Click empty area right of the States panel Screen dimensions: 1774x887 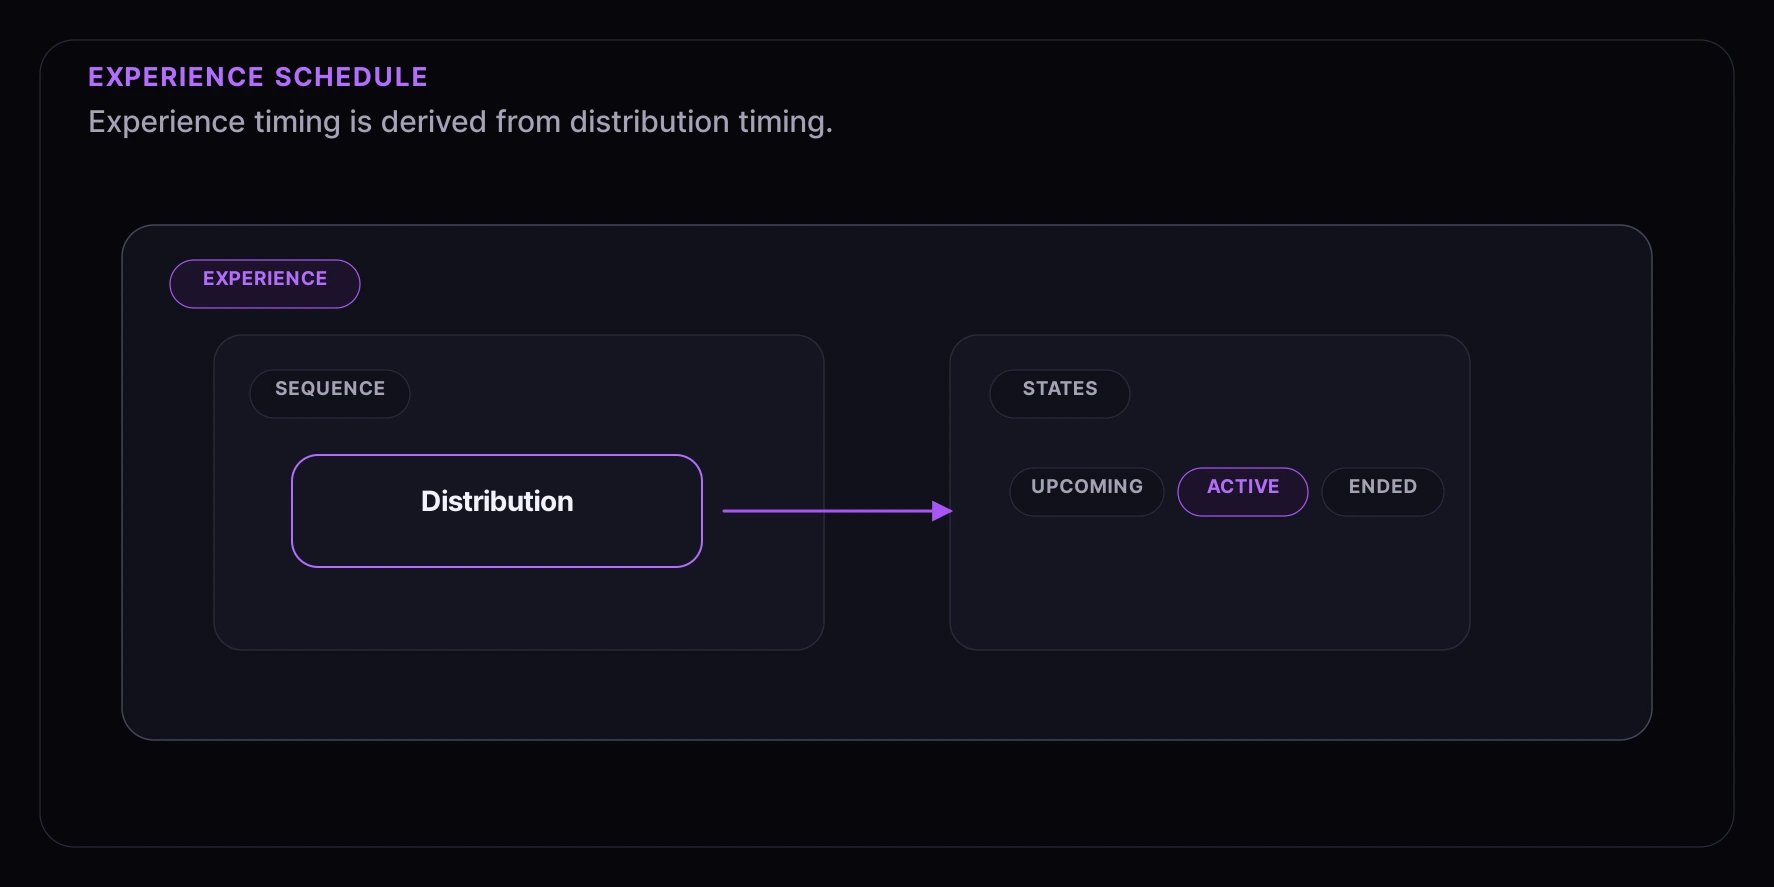coord(1560,492)
